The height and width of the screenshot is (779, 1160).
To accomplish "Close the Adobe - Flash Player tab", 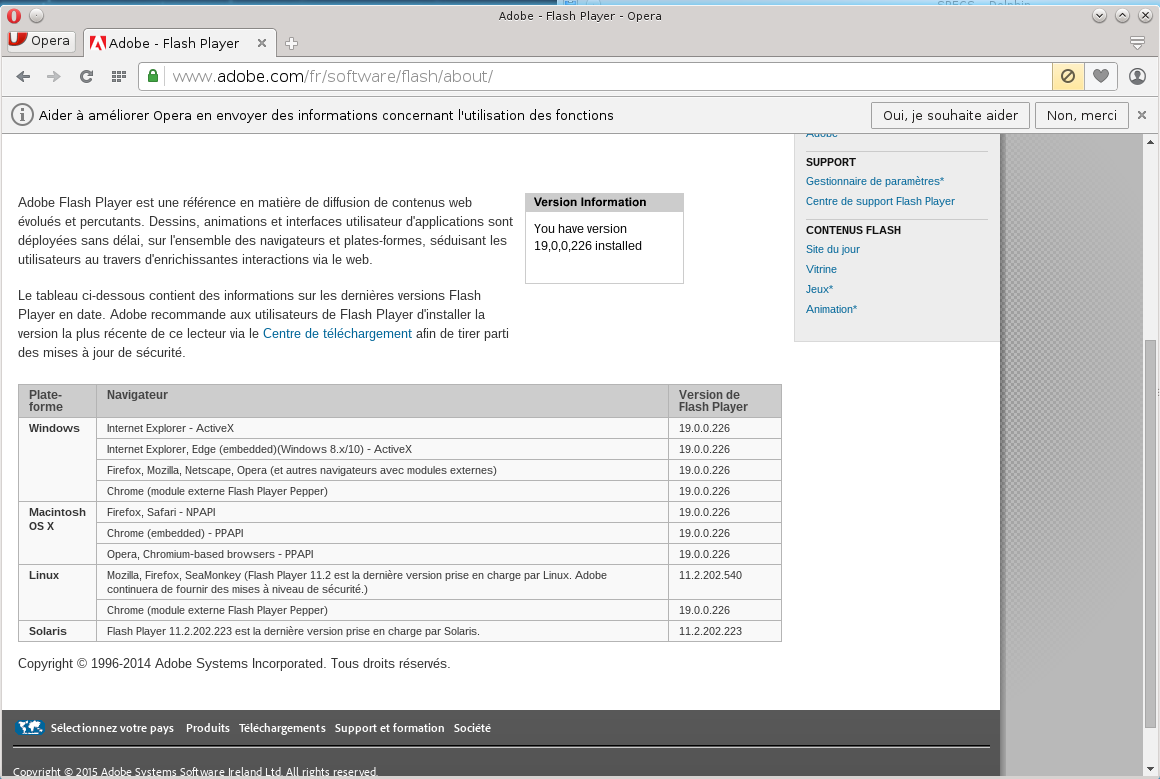I will pos(262,43).
